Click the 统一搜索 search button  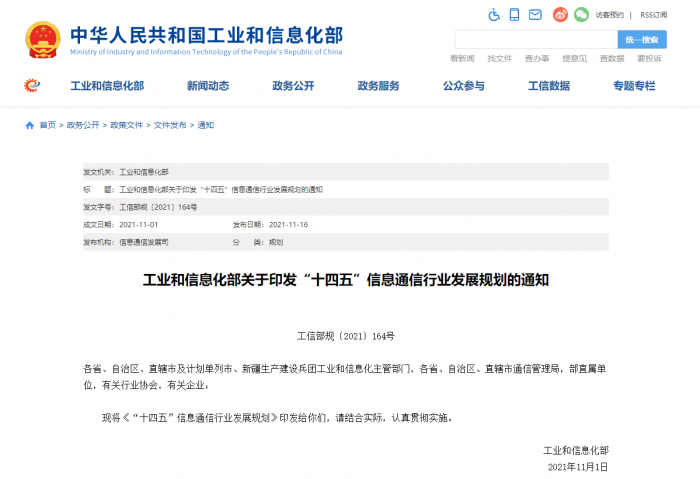pos(642,40)
